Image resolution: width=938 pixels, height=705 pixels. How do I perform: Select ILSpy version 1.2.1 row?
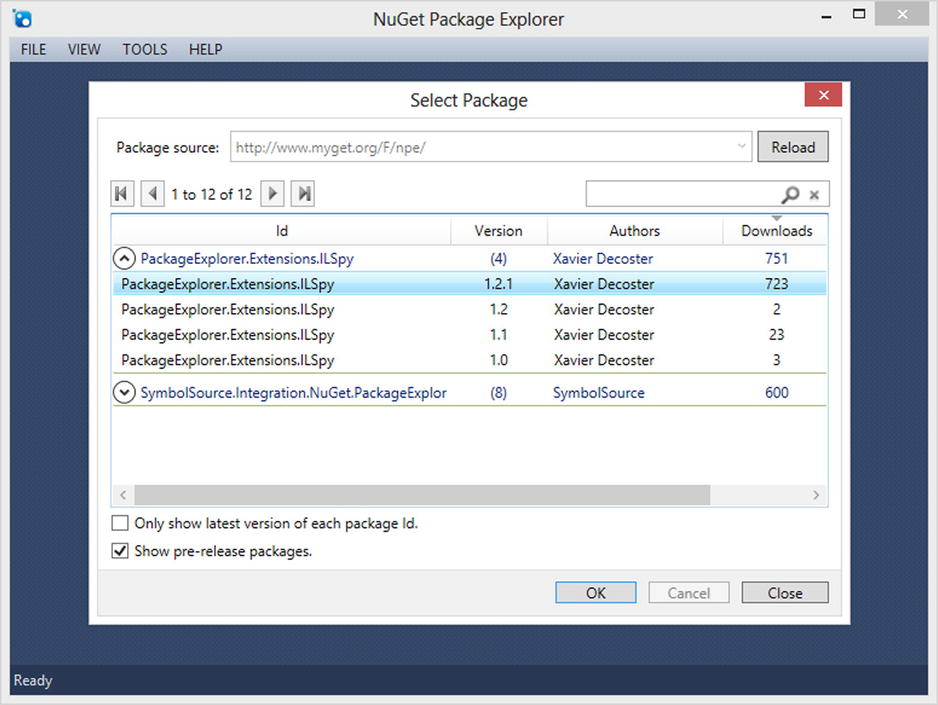[x=470, y=284]
